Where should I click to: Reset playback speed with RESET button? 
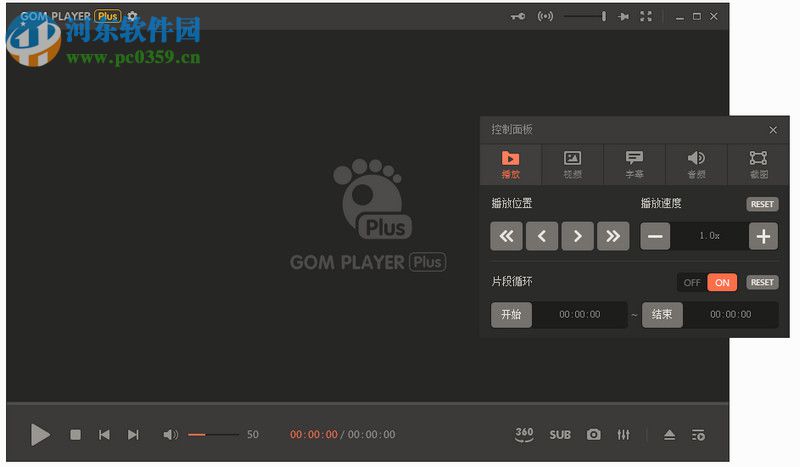[762, 204]
